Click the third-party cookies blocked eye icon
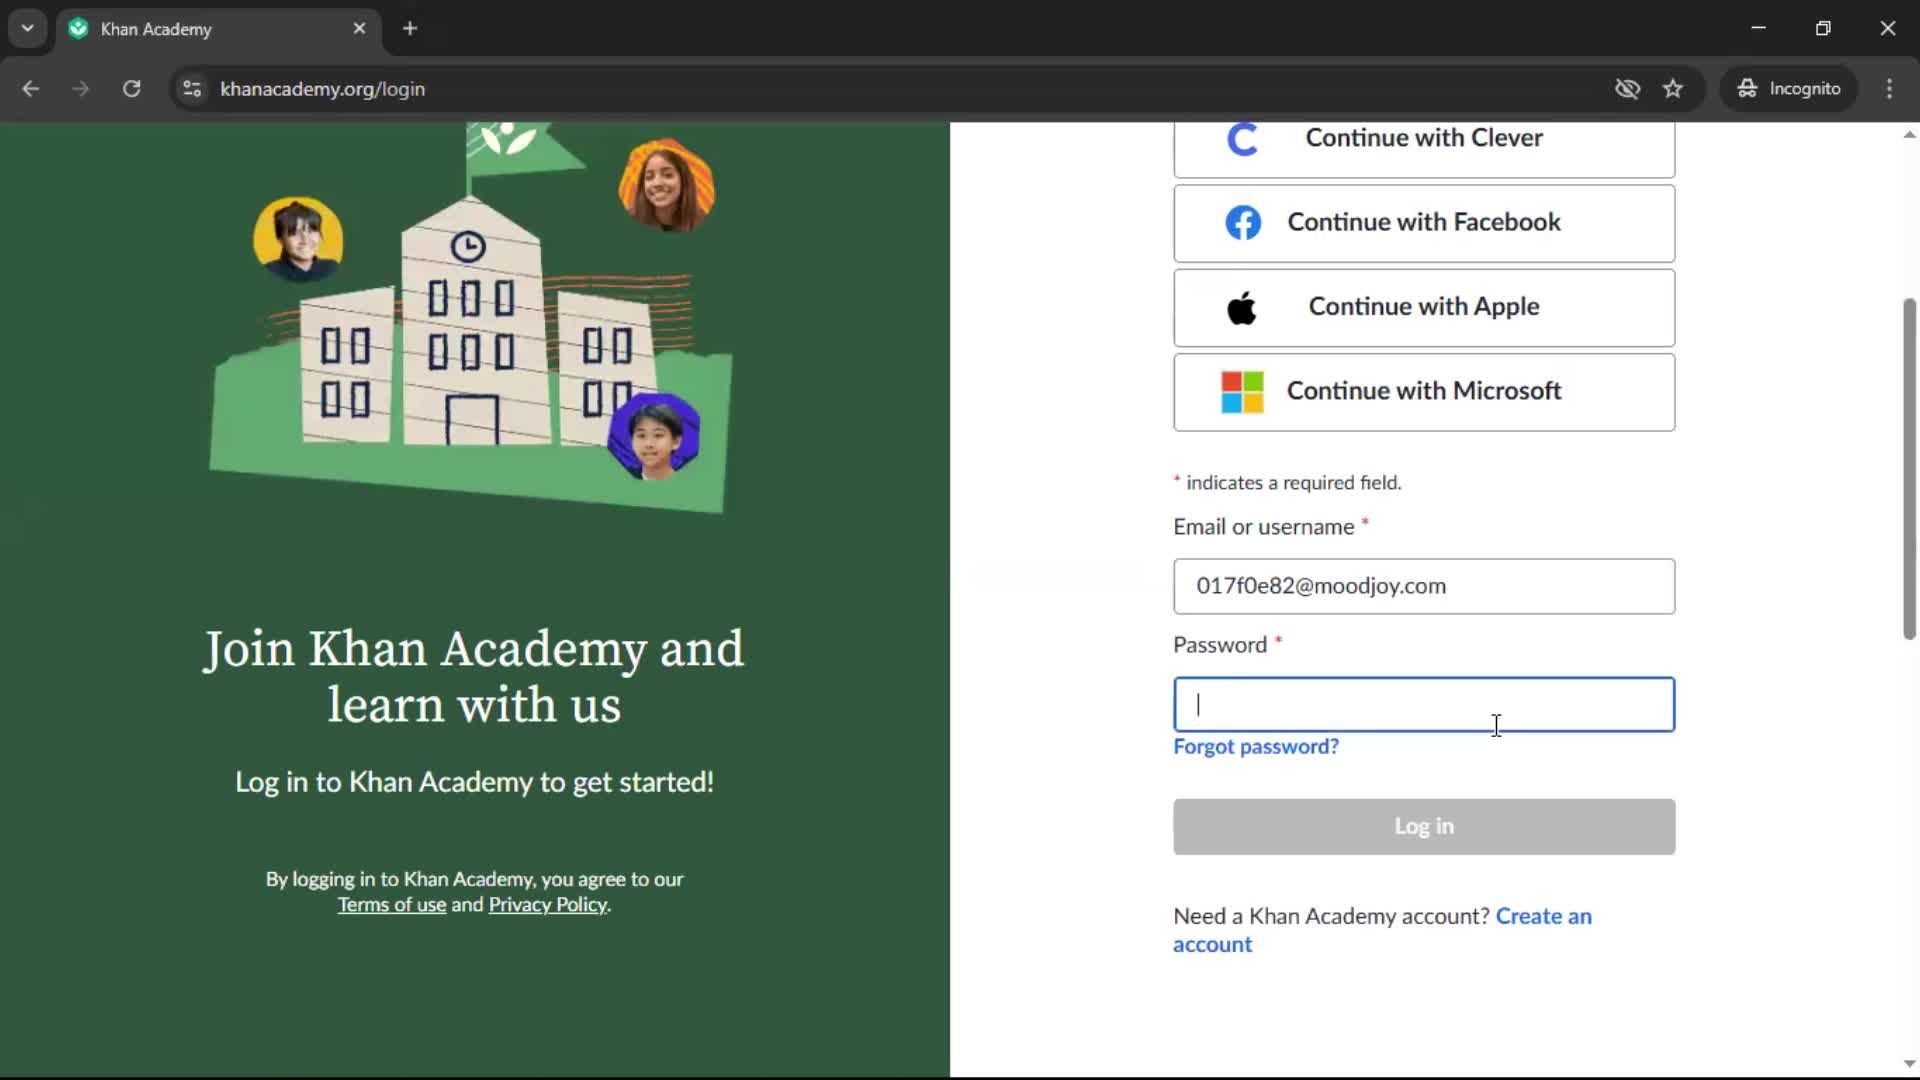Viewport: 1920px width, 1080px height. 1627,89
